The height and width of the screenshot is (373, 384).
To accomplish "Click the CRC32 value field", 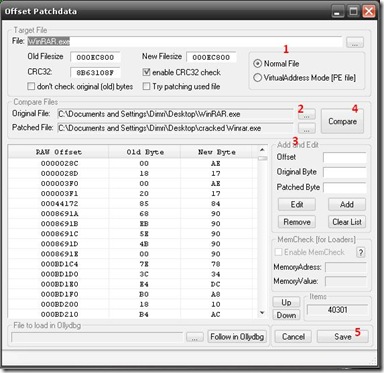I will [x=95, y=72].
